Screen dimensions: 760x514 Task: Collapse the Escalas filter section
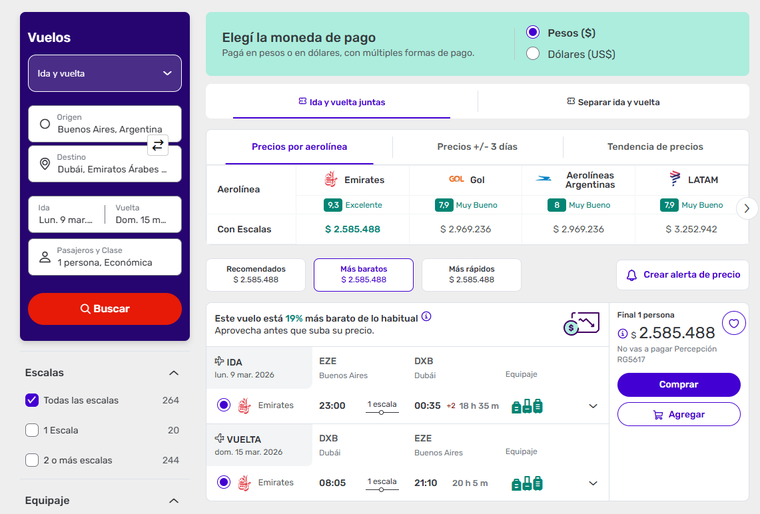[174, 373]
